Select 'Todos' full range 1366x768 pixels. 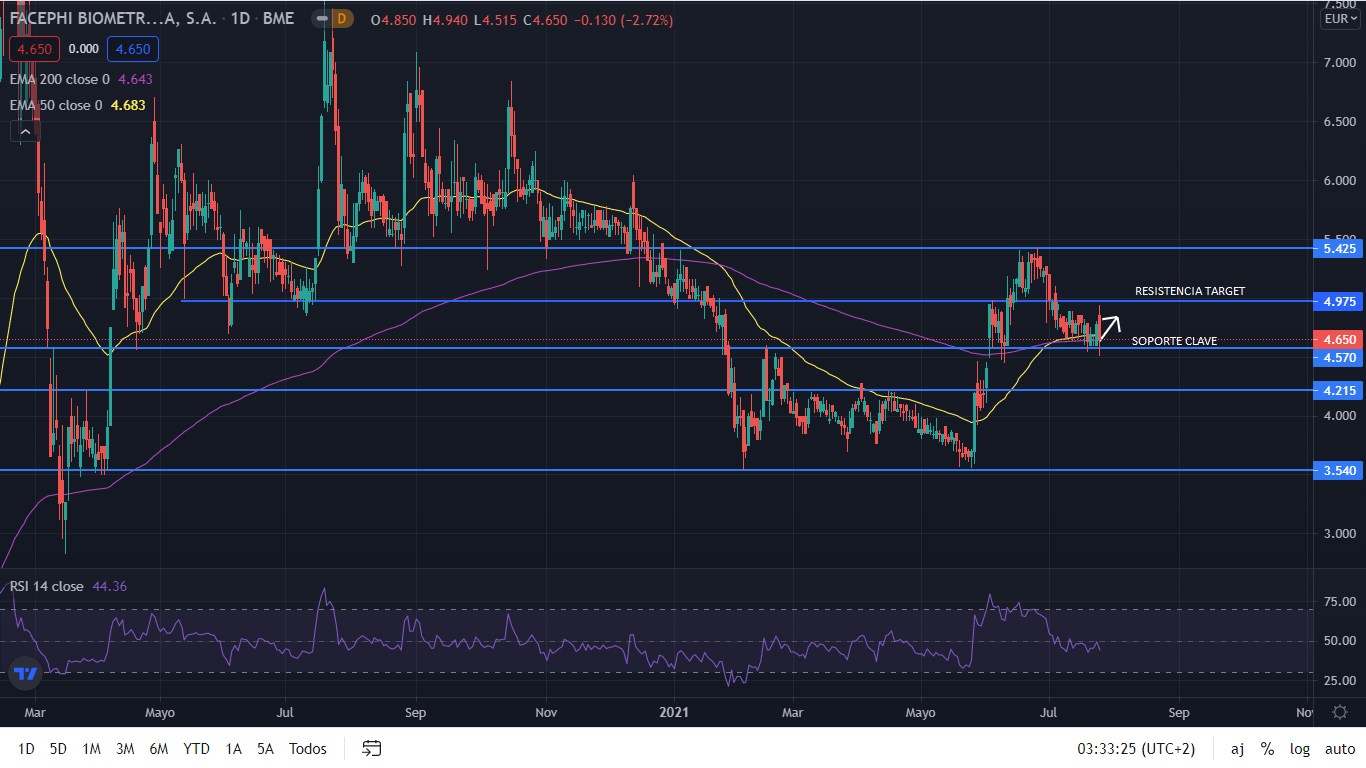click(307, 749)
